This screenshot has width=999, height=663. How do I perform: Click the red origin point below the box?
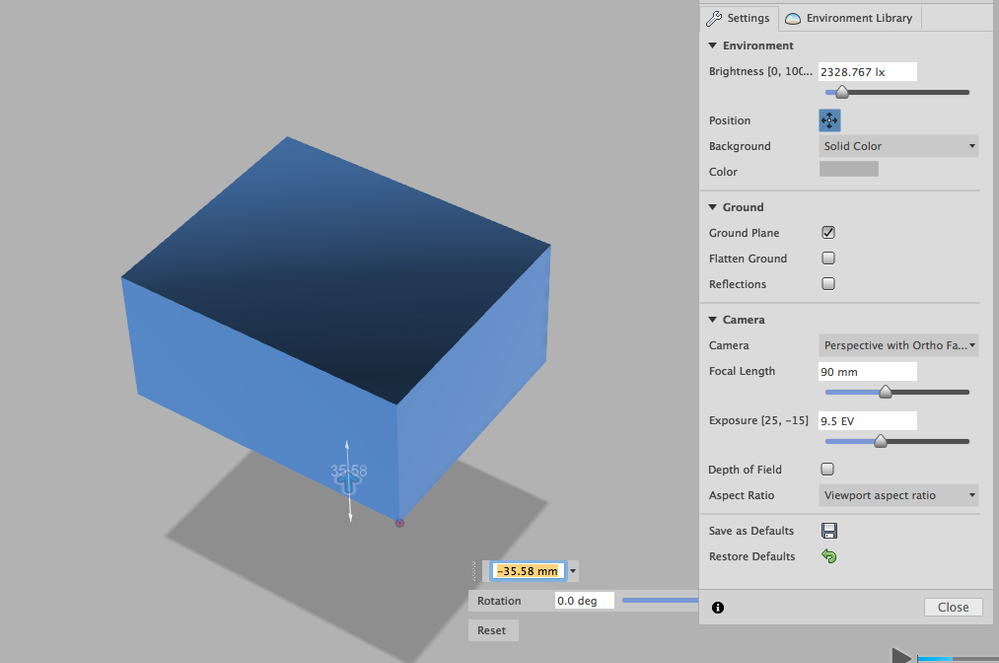tap(399, 523)
